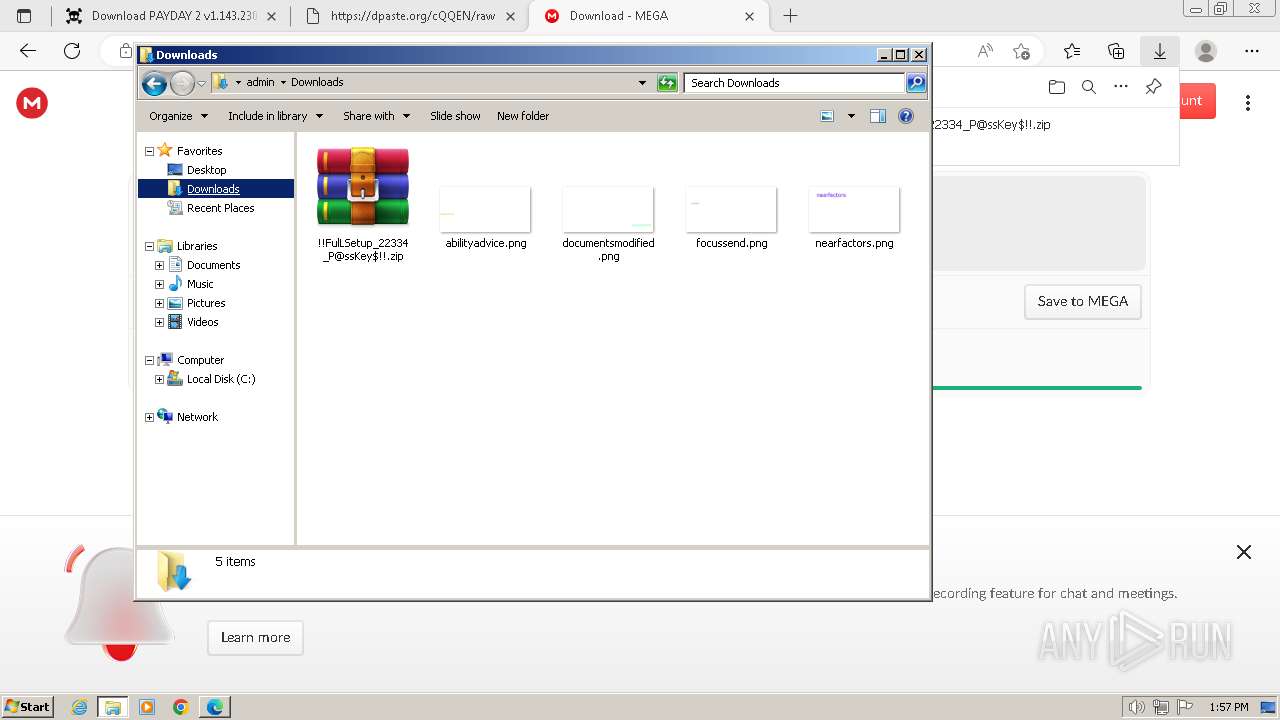This screenshot has height=720, width=1280.
Task: Open Edge Settings and more menu
Action: click(1252, 51)
